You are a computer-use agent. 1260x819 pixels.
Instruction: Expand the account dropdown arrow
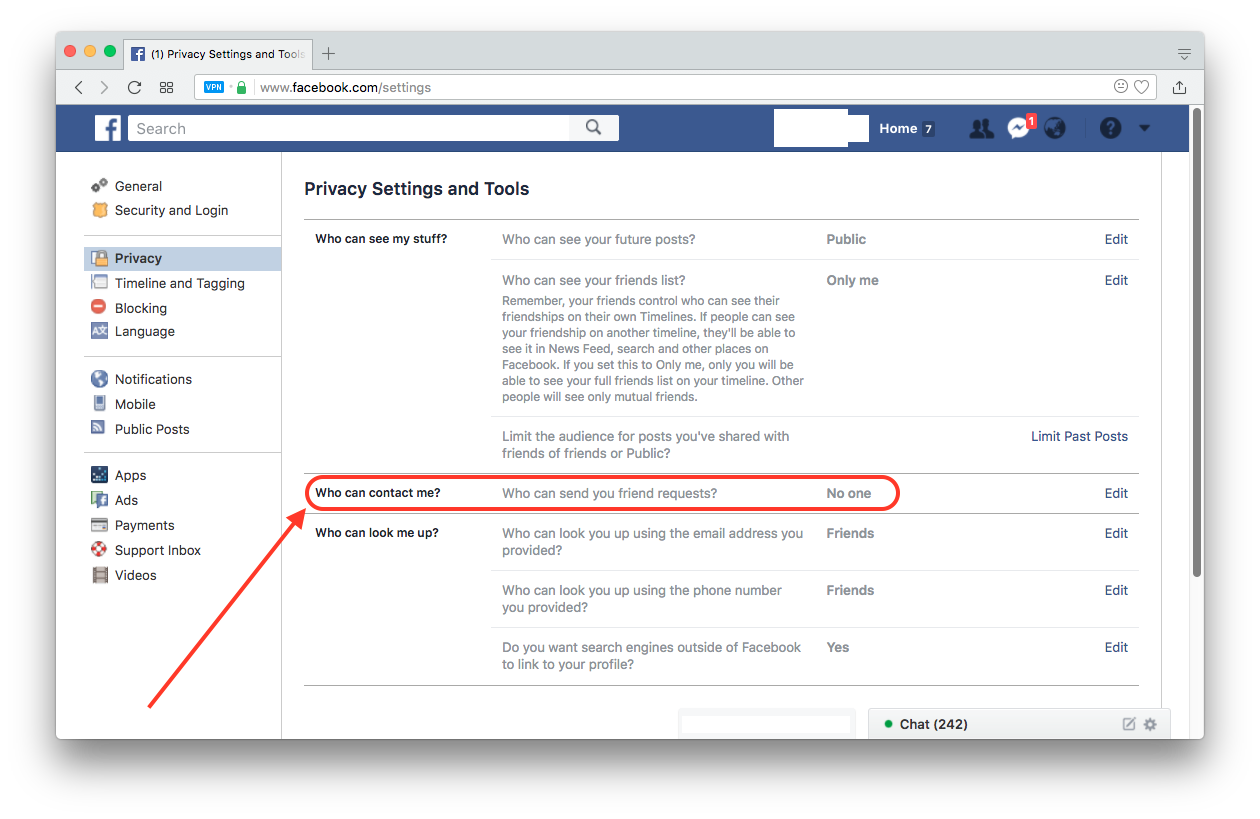click(1145, 128)
